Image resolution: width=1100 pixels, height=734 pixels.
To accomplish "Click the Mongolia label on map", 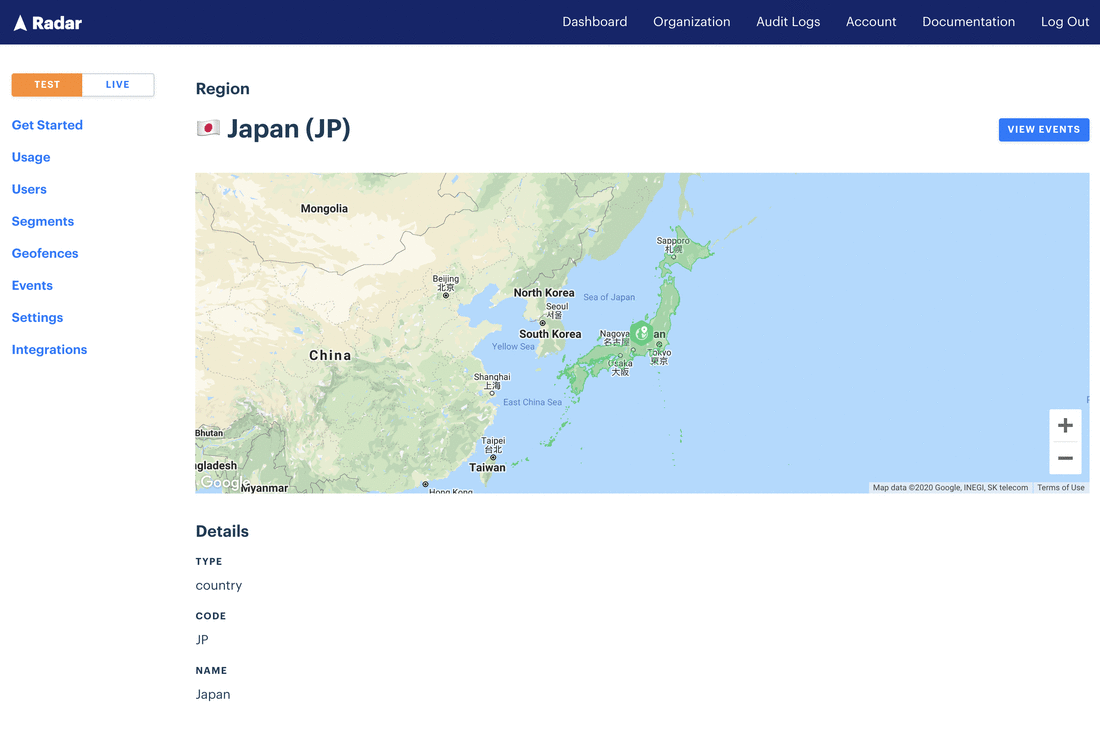I will (324, 208).
